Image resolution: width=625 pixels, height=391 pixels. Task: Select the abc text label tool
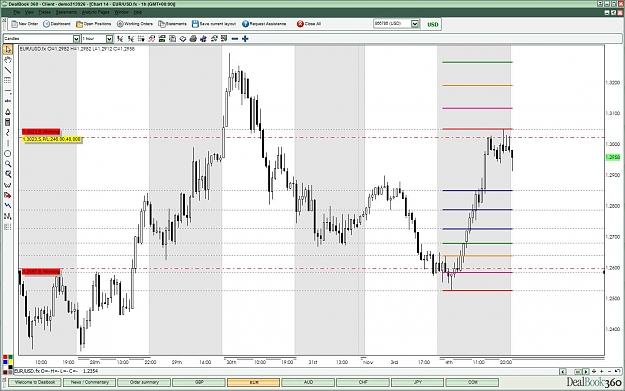pyautogui.click(x=8, y=101)
